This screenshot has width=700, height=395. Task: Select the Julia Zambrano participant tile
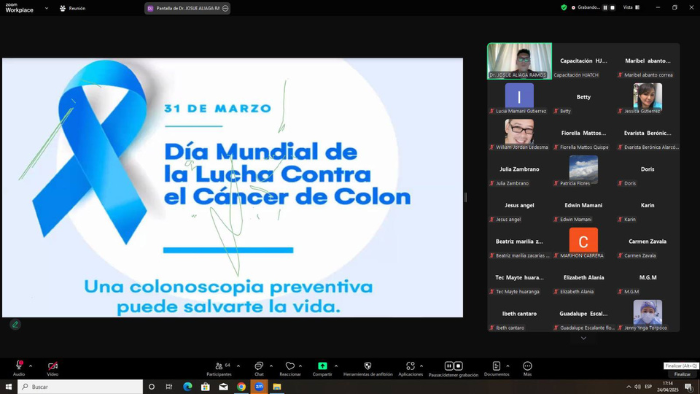point(519,170)
